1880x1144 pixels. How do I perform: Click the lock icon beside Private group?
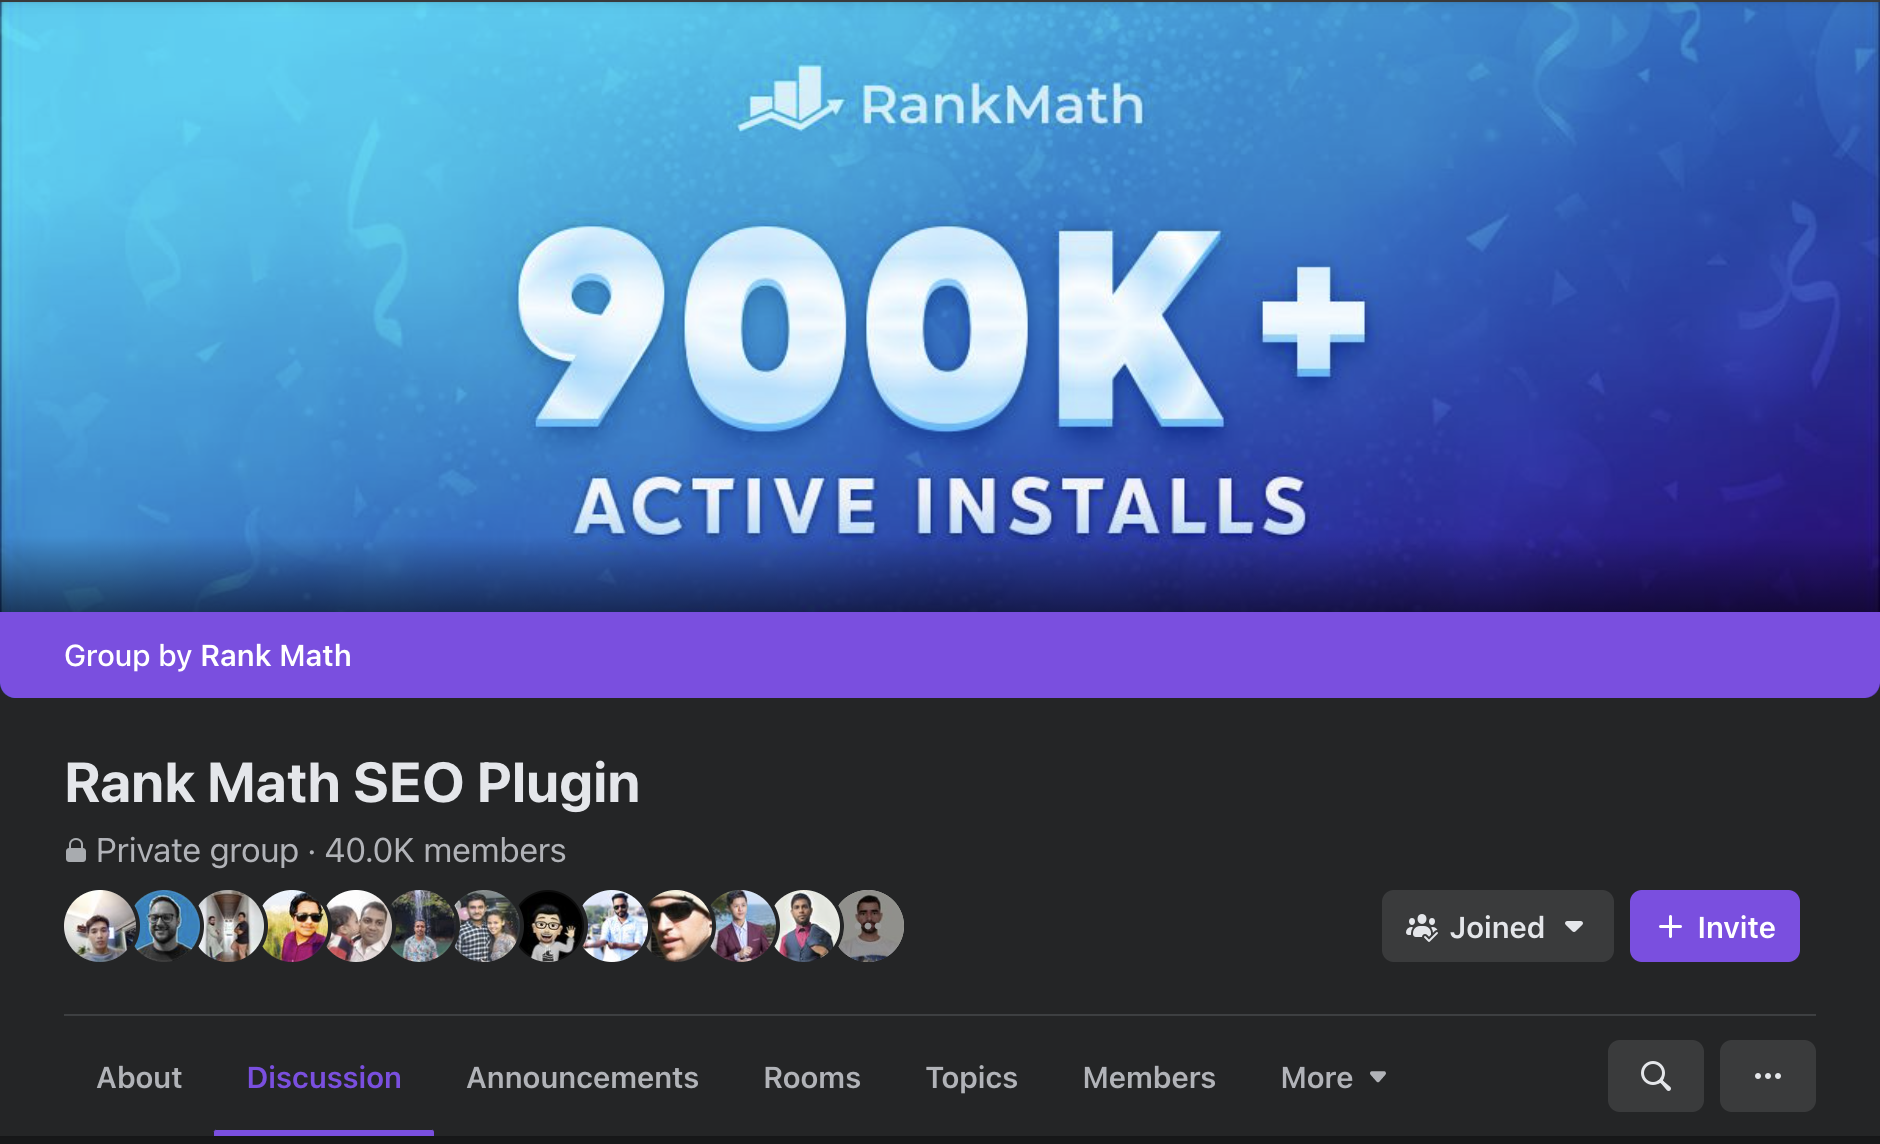coord(76,851)
